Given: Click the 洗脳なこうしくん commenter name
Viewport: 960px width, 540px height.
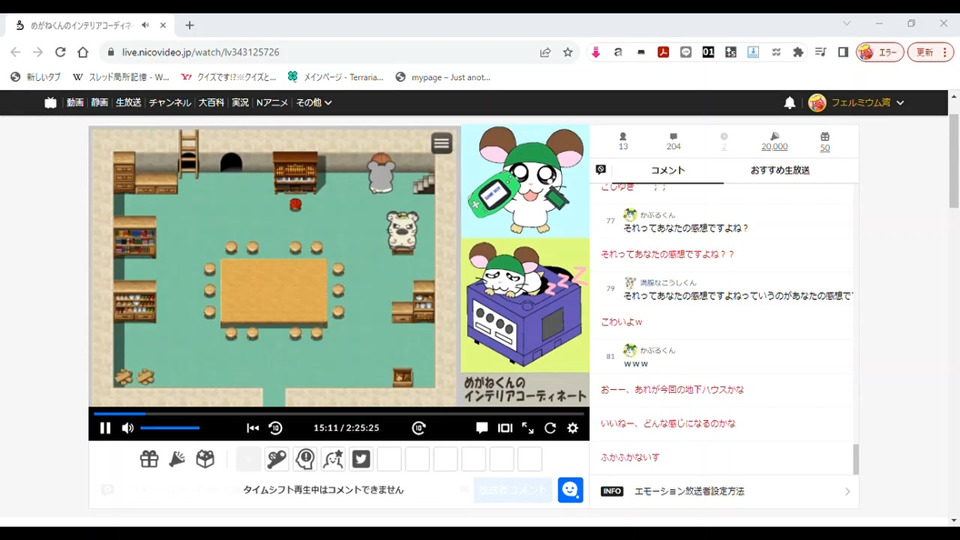Looking at the screenshot, I should click(668, 283).
